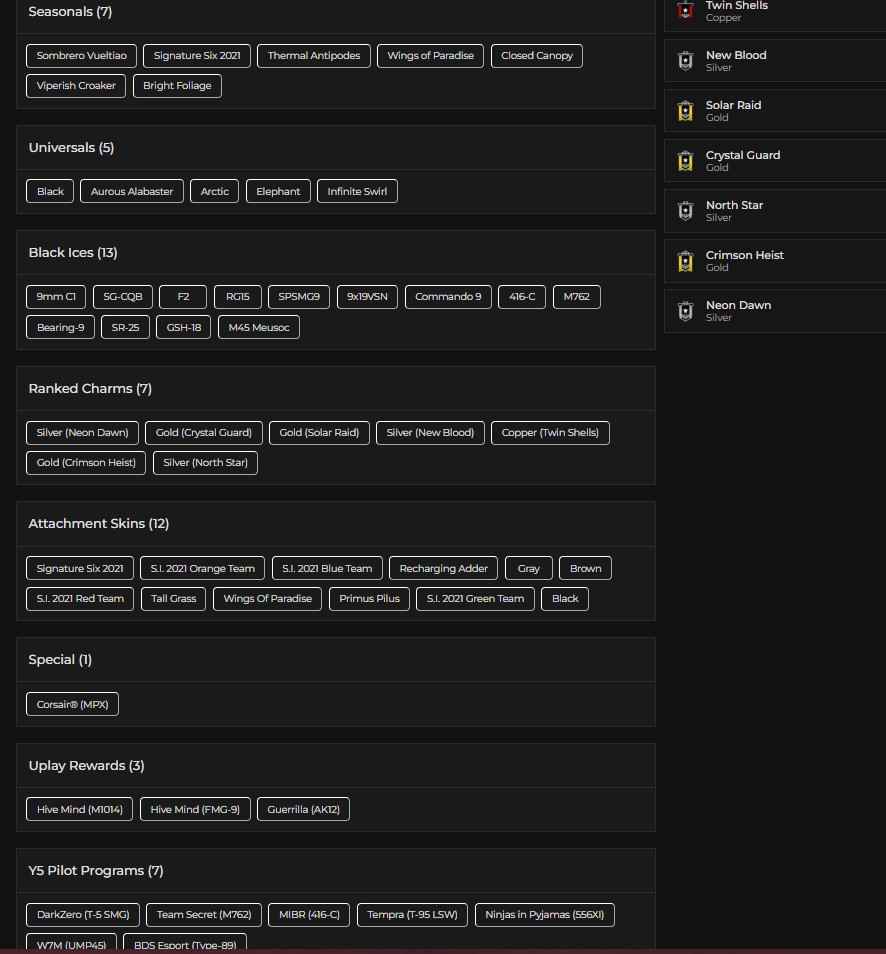Click the Solar Raid gold charm icon
The width and height of the screenshot is (886, 954).
685,111
